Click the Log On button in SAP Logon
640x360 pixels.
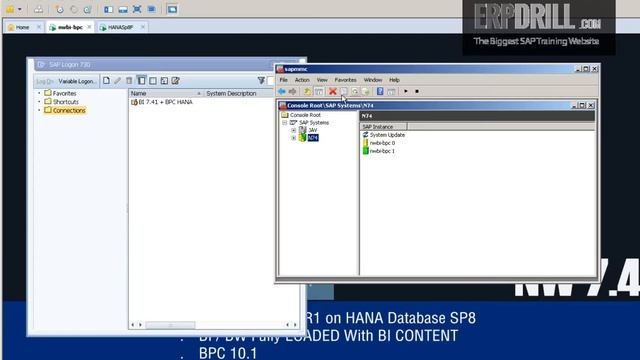[x=45, y=81]
